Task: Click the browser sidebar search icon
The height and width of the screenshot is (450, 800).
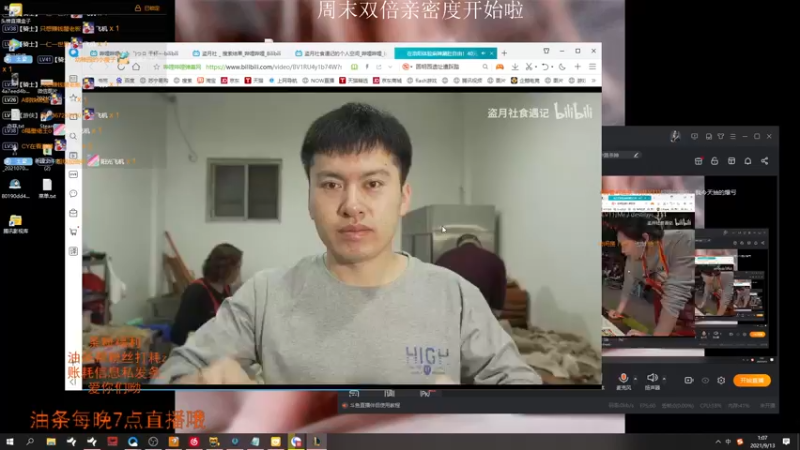Action: tap(73, 136)
